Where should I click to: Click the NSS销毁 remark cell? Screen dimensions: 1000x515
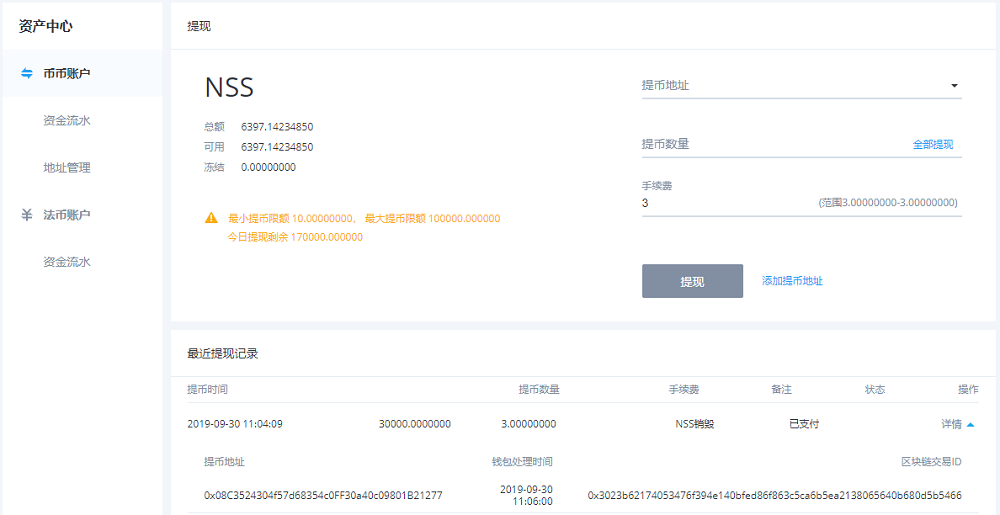[695, 424]
